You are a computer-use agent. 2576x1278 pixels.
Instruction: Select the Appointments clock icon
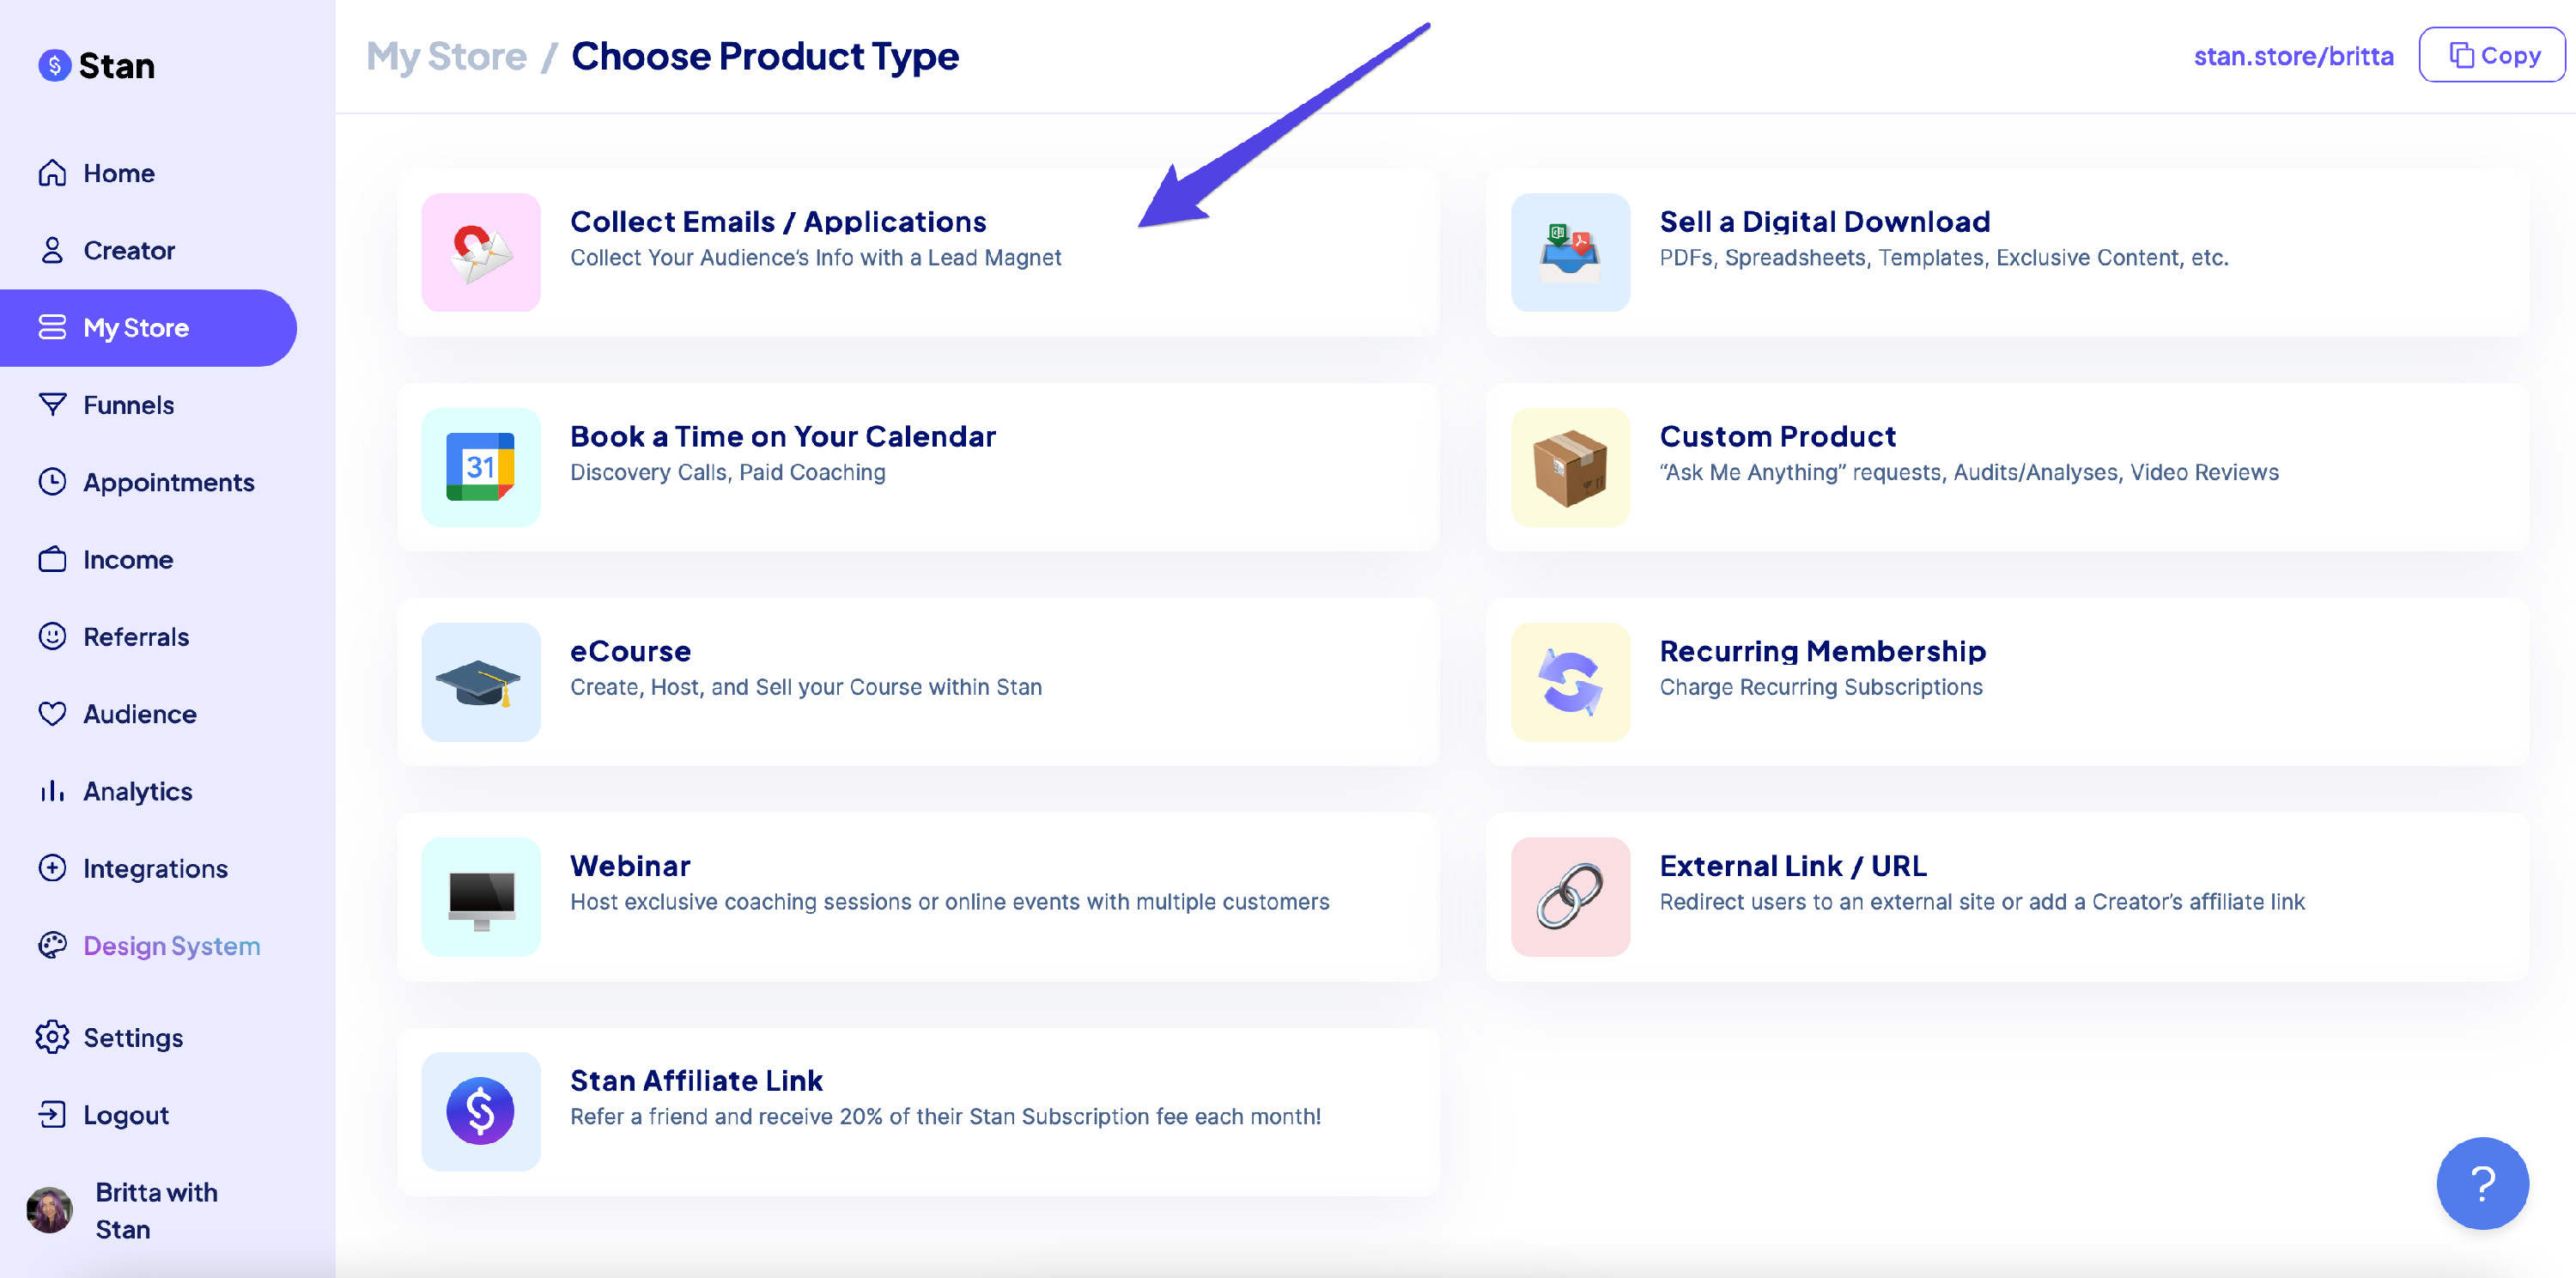pyautogui.click(x=52, y=482)
